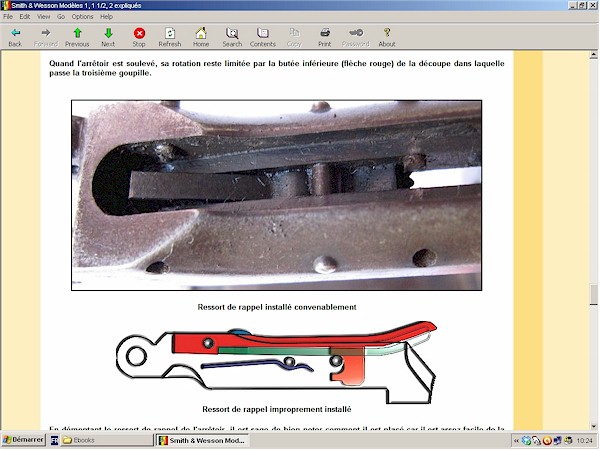The image size is (600, 450).
Task: Click the Back navigation arrow icon
Action: (15, 33)
